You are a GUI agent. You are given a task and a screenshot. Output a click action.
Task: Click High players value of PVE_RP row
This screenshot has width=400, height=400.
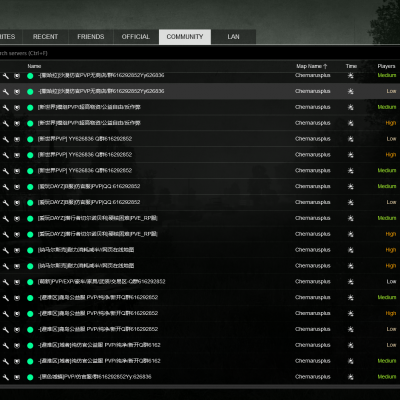pyautogui.click(x=391, y=234)
